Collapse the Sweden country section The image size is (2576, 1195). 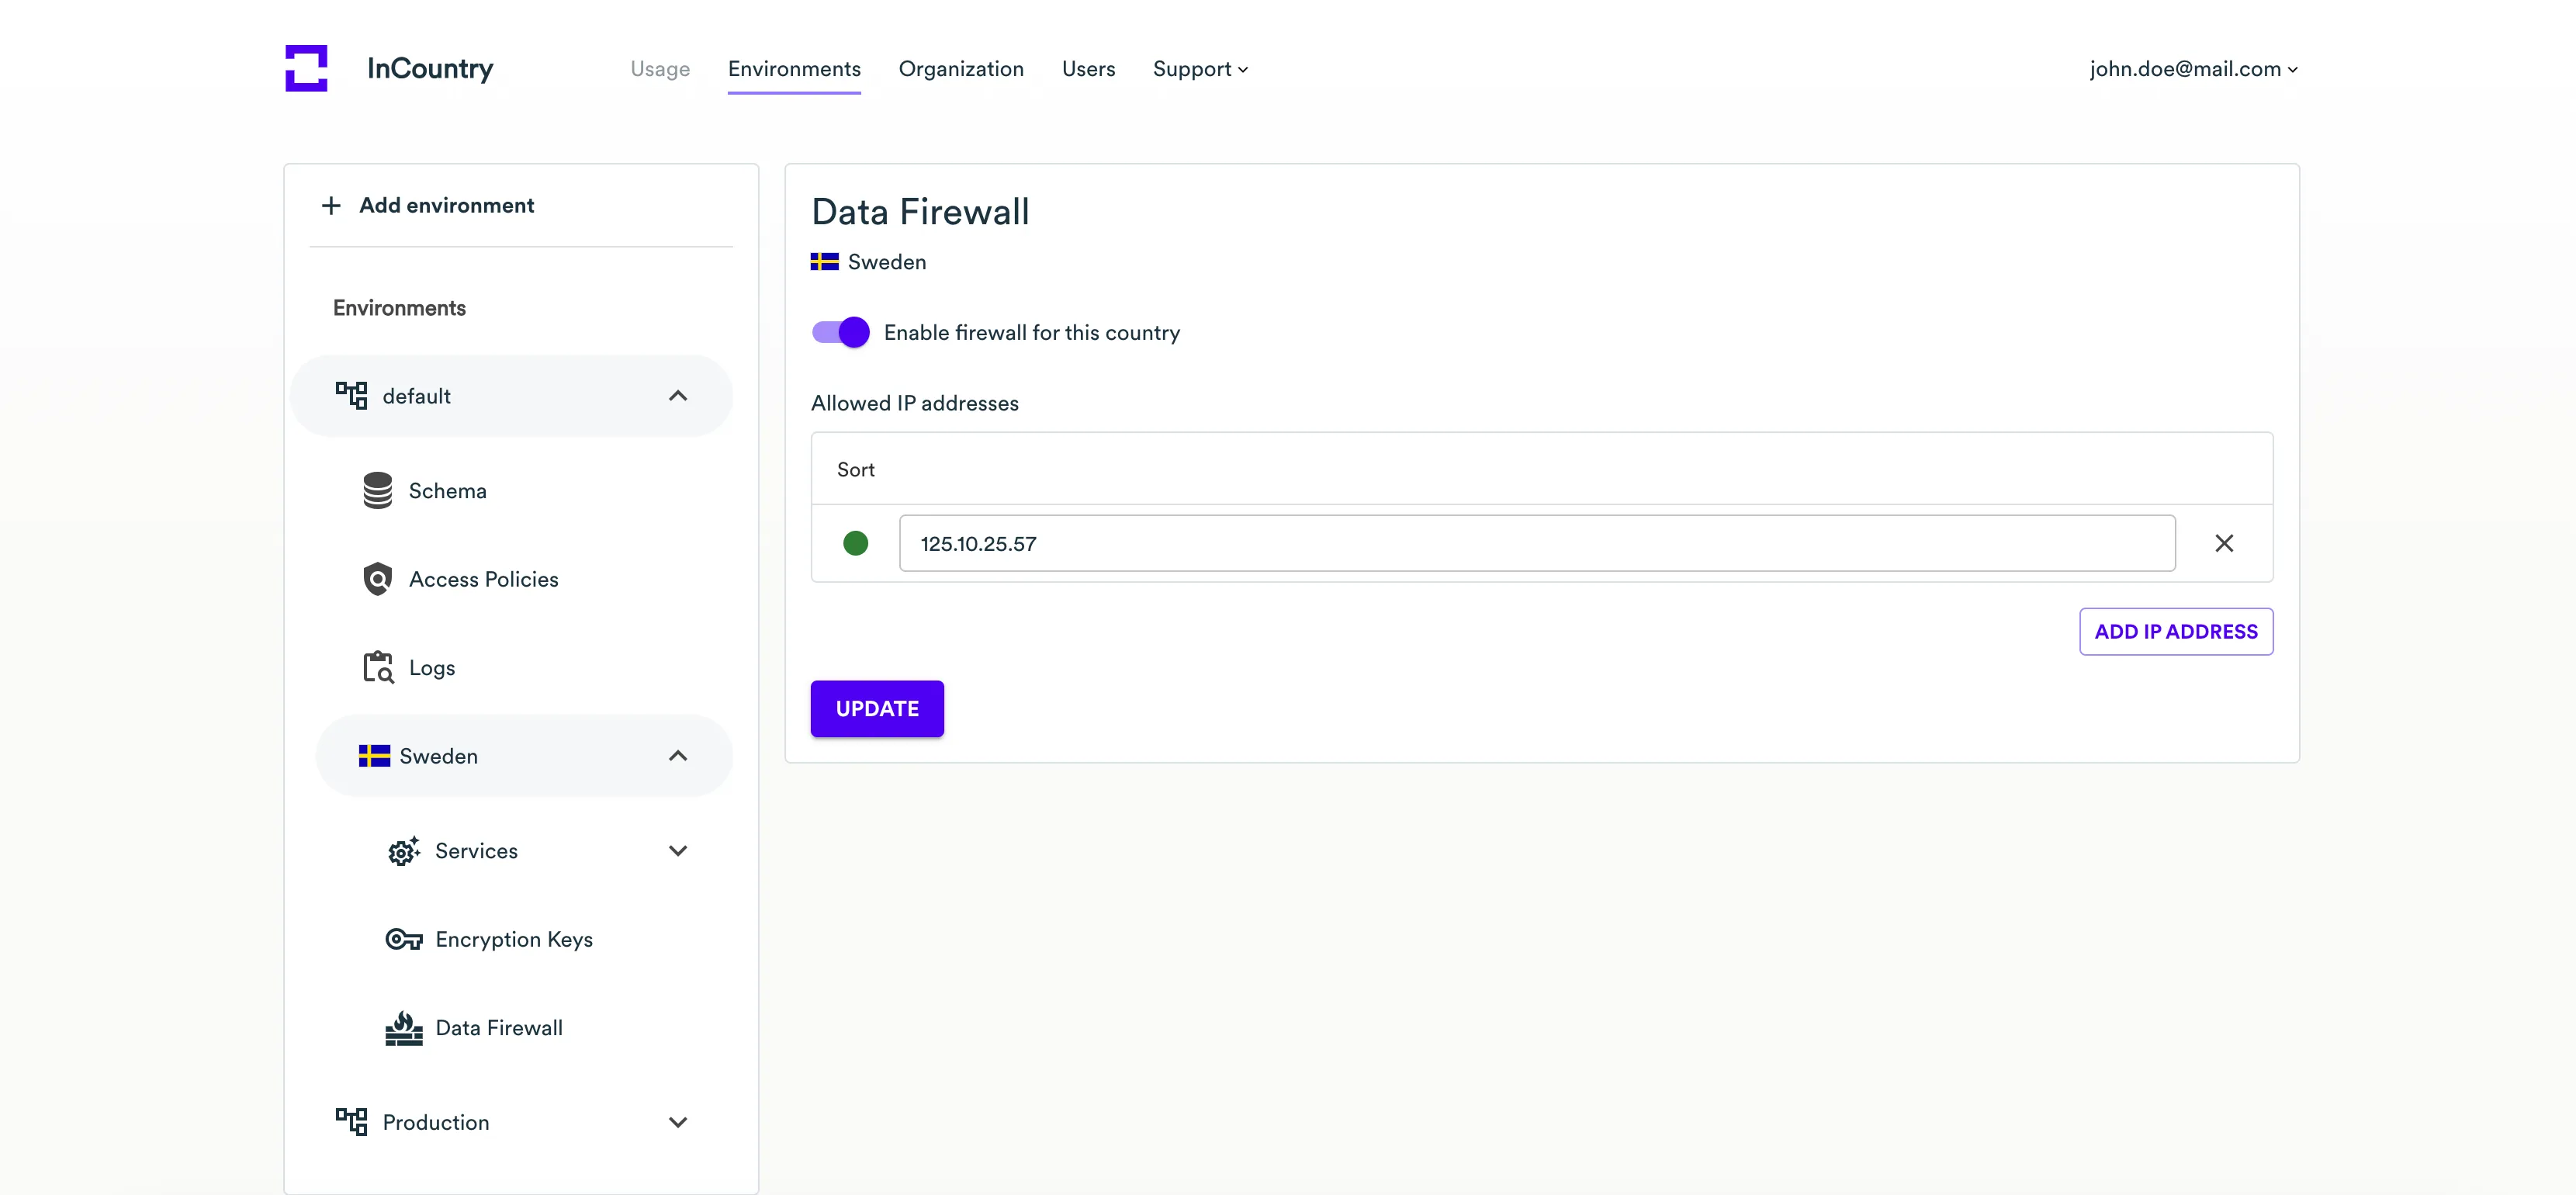677,756
